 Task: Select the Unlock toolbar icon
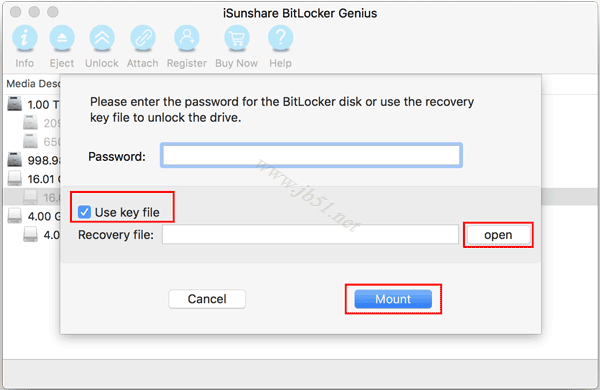tap(102, 38)
